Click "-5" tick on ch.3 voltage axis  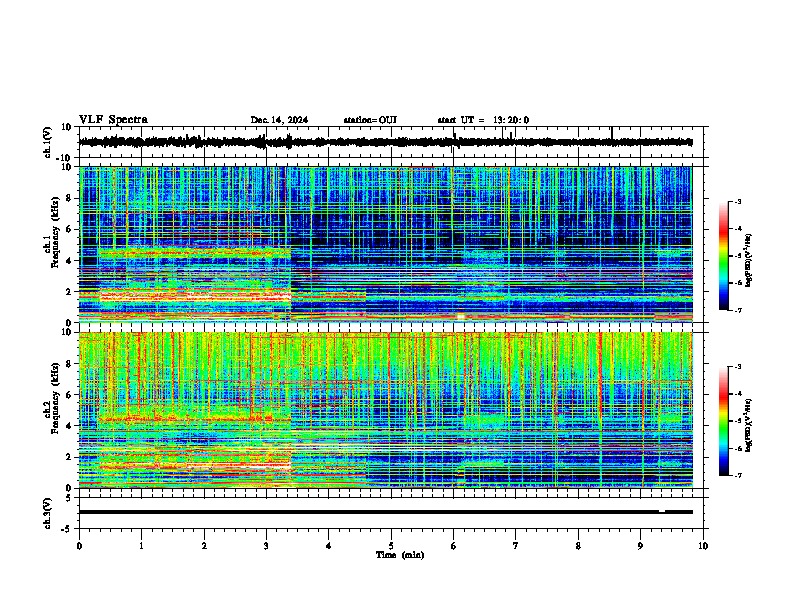67,529
